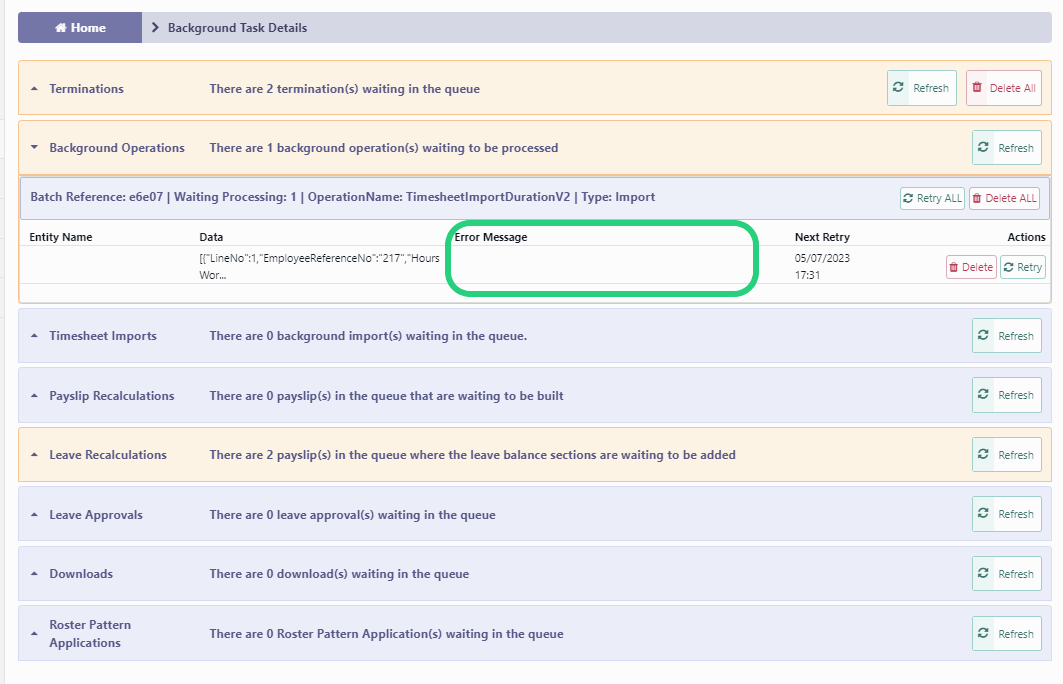Click the Retry ALL refresh icon
Screen dimensions: 1063x684
pos(908,198)
